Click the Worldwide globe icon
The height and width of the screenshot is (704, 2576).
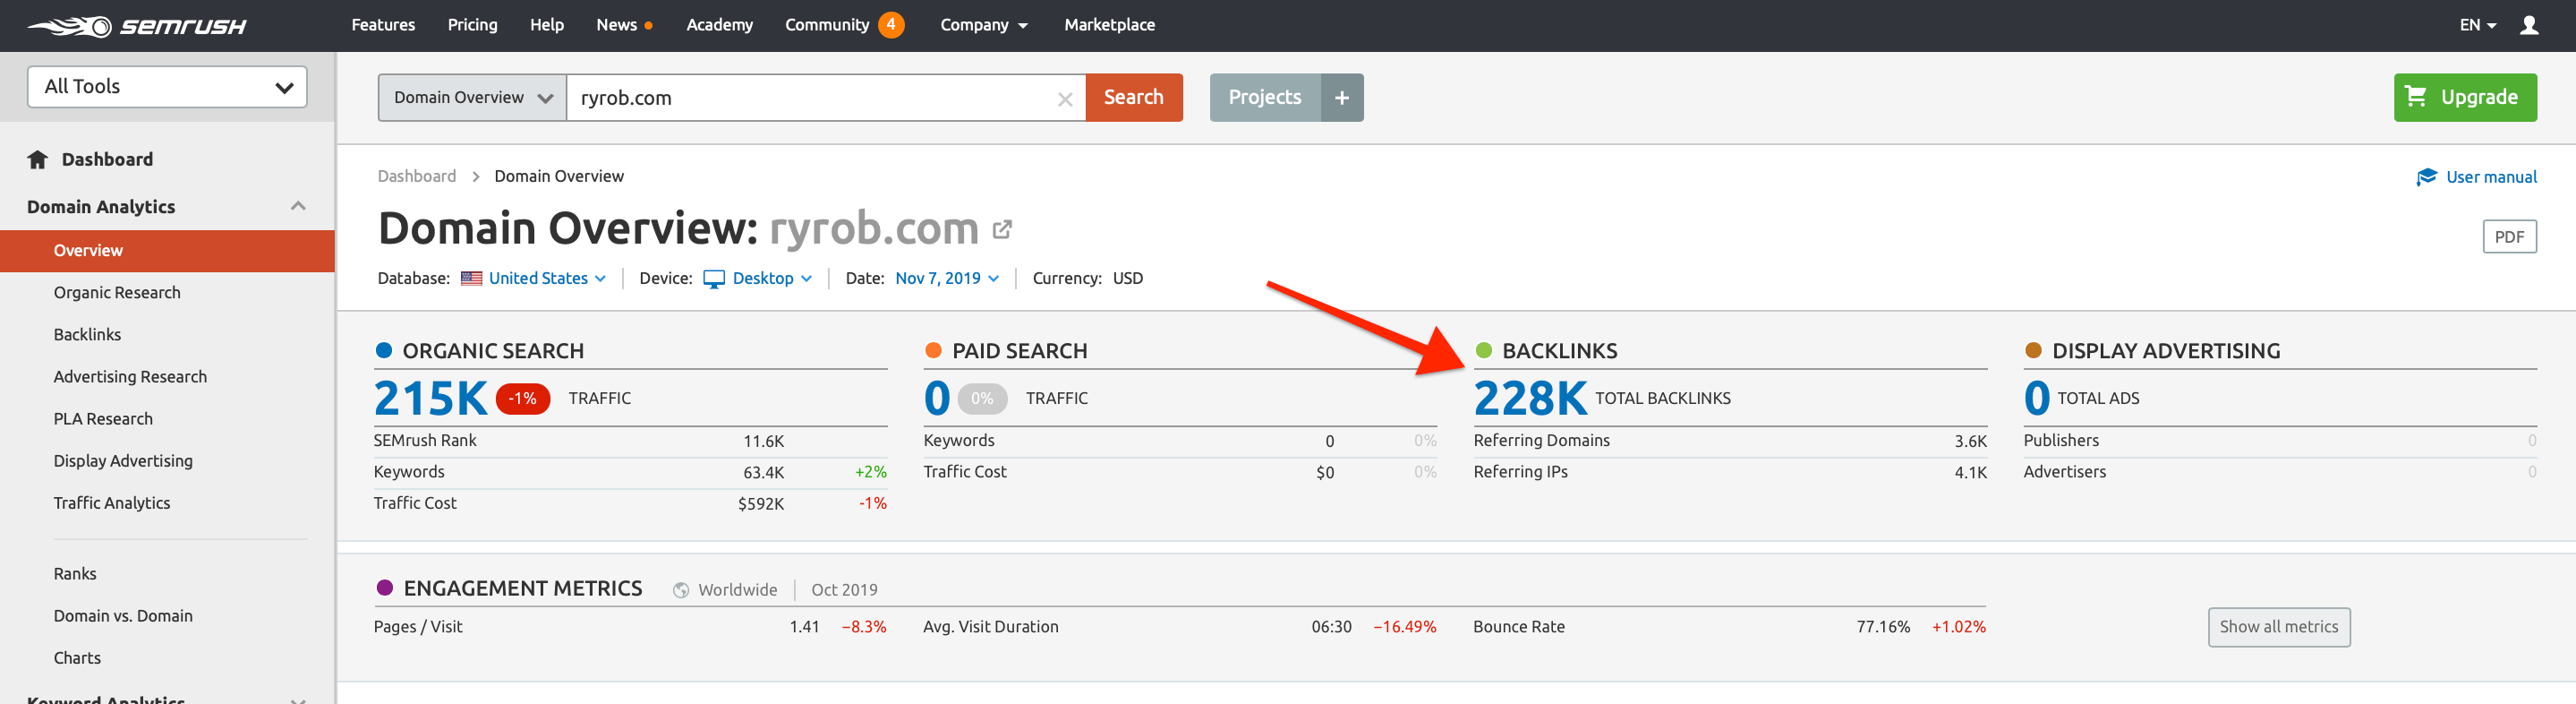pyautogui.click(x=681, y=590)
